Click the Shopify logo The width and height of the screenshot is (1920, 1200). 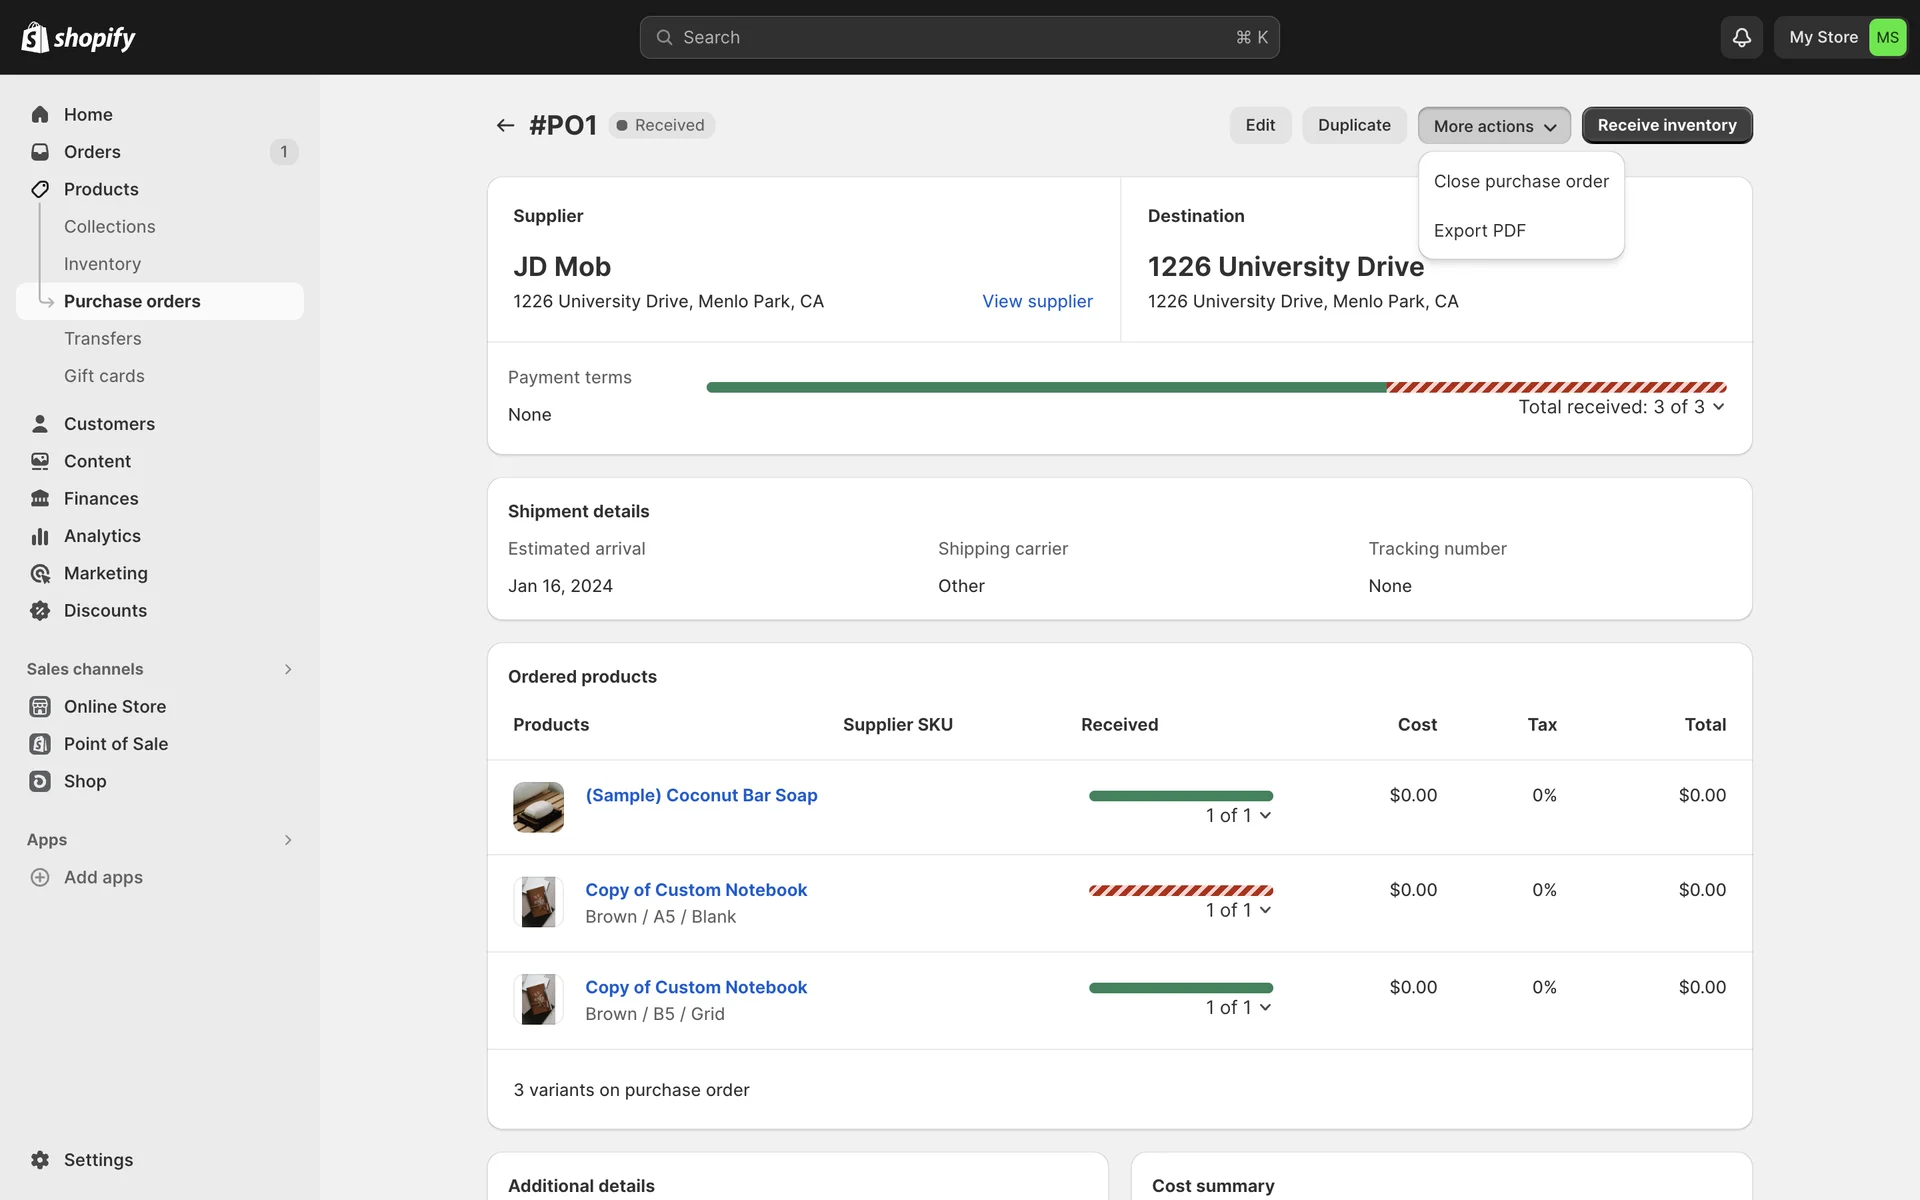click(78, 38)
